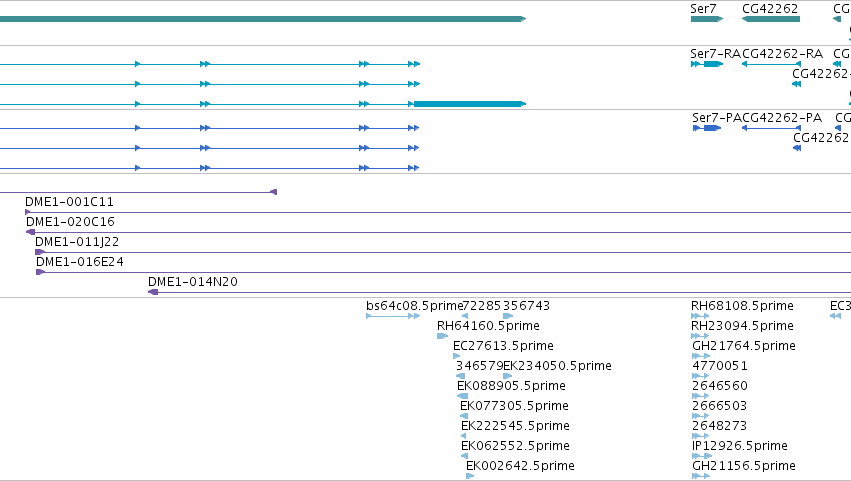Select EST 2666503 label
851x481 pixels.
[720, 407]
